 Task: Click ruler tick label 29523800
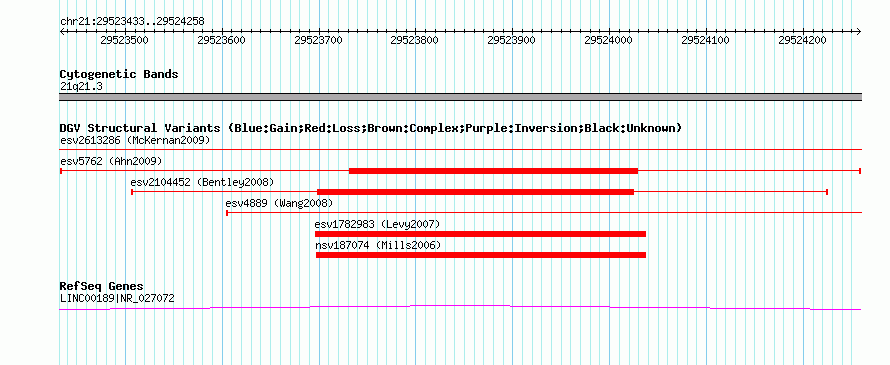pyautogui.click(x=415, y=40)
